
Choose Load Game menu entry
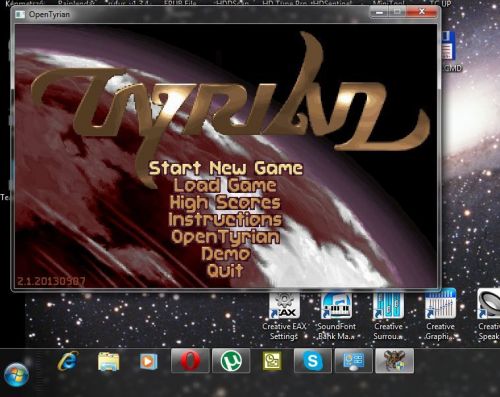coord(225,185)
